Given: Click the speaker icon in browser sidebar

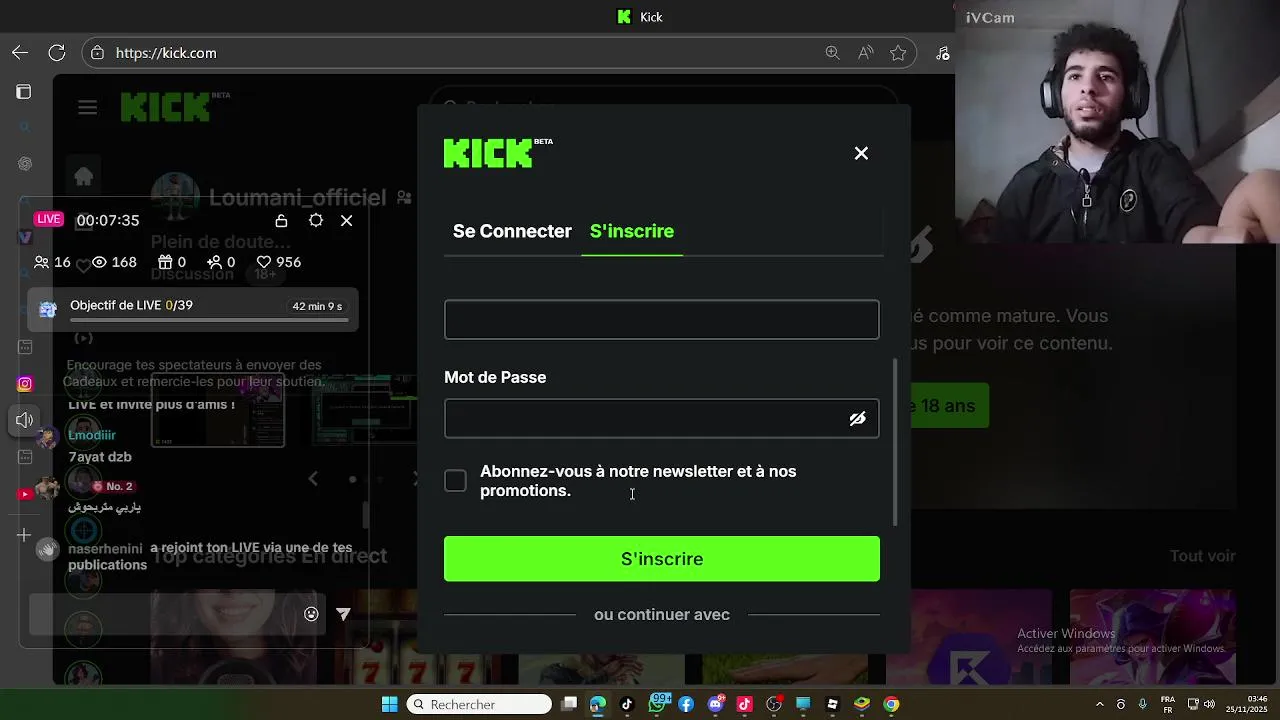Looking at the screenshot, I should click(25, 420).
